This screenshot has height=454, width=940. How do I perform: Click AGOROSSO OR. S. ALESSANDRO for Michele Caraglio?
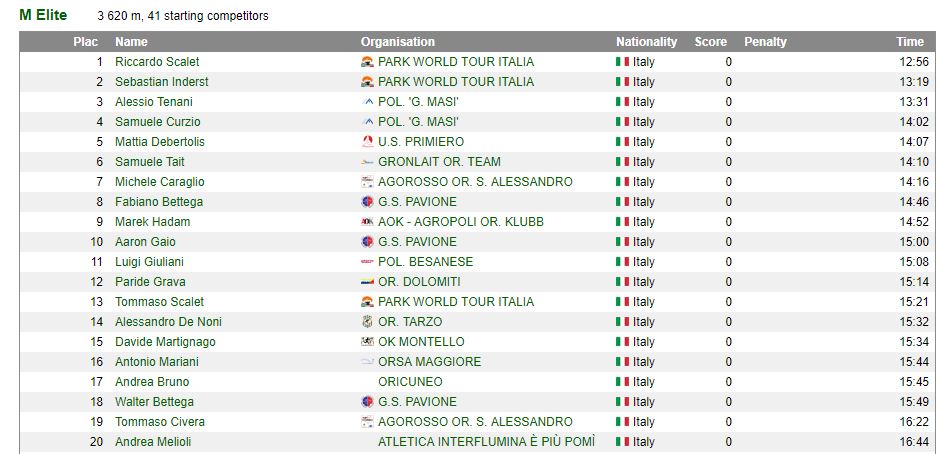[475, 182]
